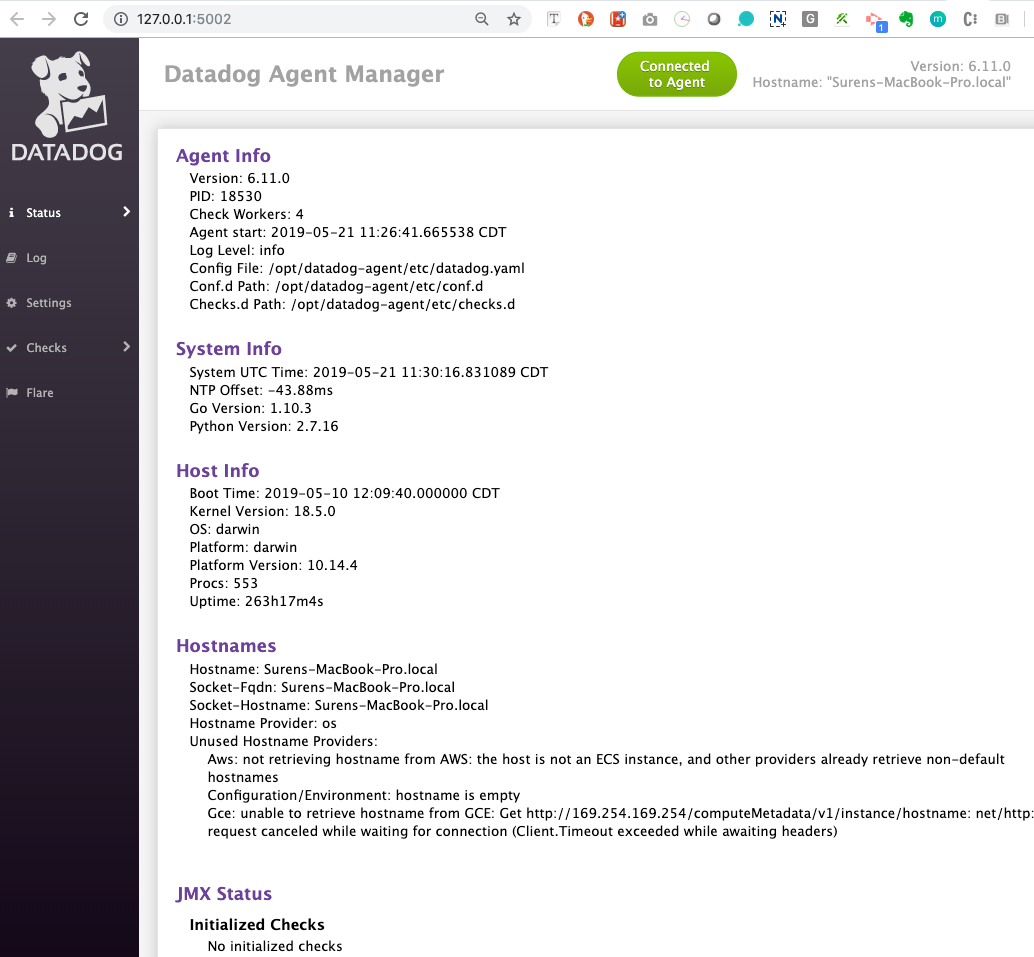Click the 'Procs: 553' line
This screenshot has width=1034, height=957.
tap(224, 583)
